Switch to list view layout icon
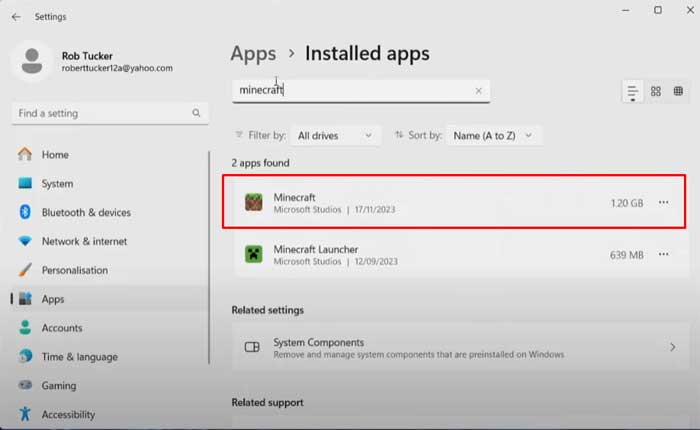700x430 pixels. point(632,91)
